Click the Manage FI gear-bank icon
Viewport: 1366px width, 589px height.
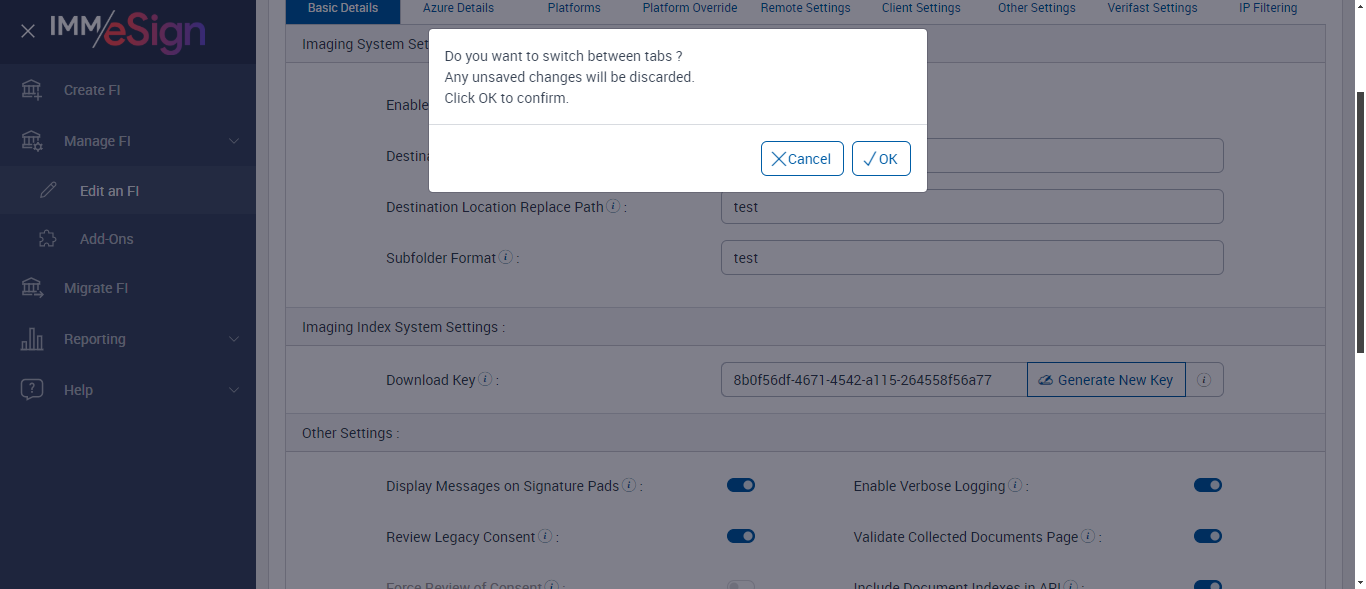pyautogui.click(x=32, y=141)
